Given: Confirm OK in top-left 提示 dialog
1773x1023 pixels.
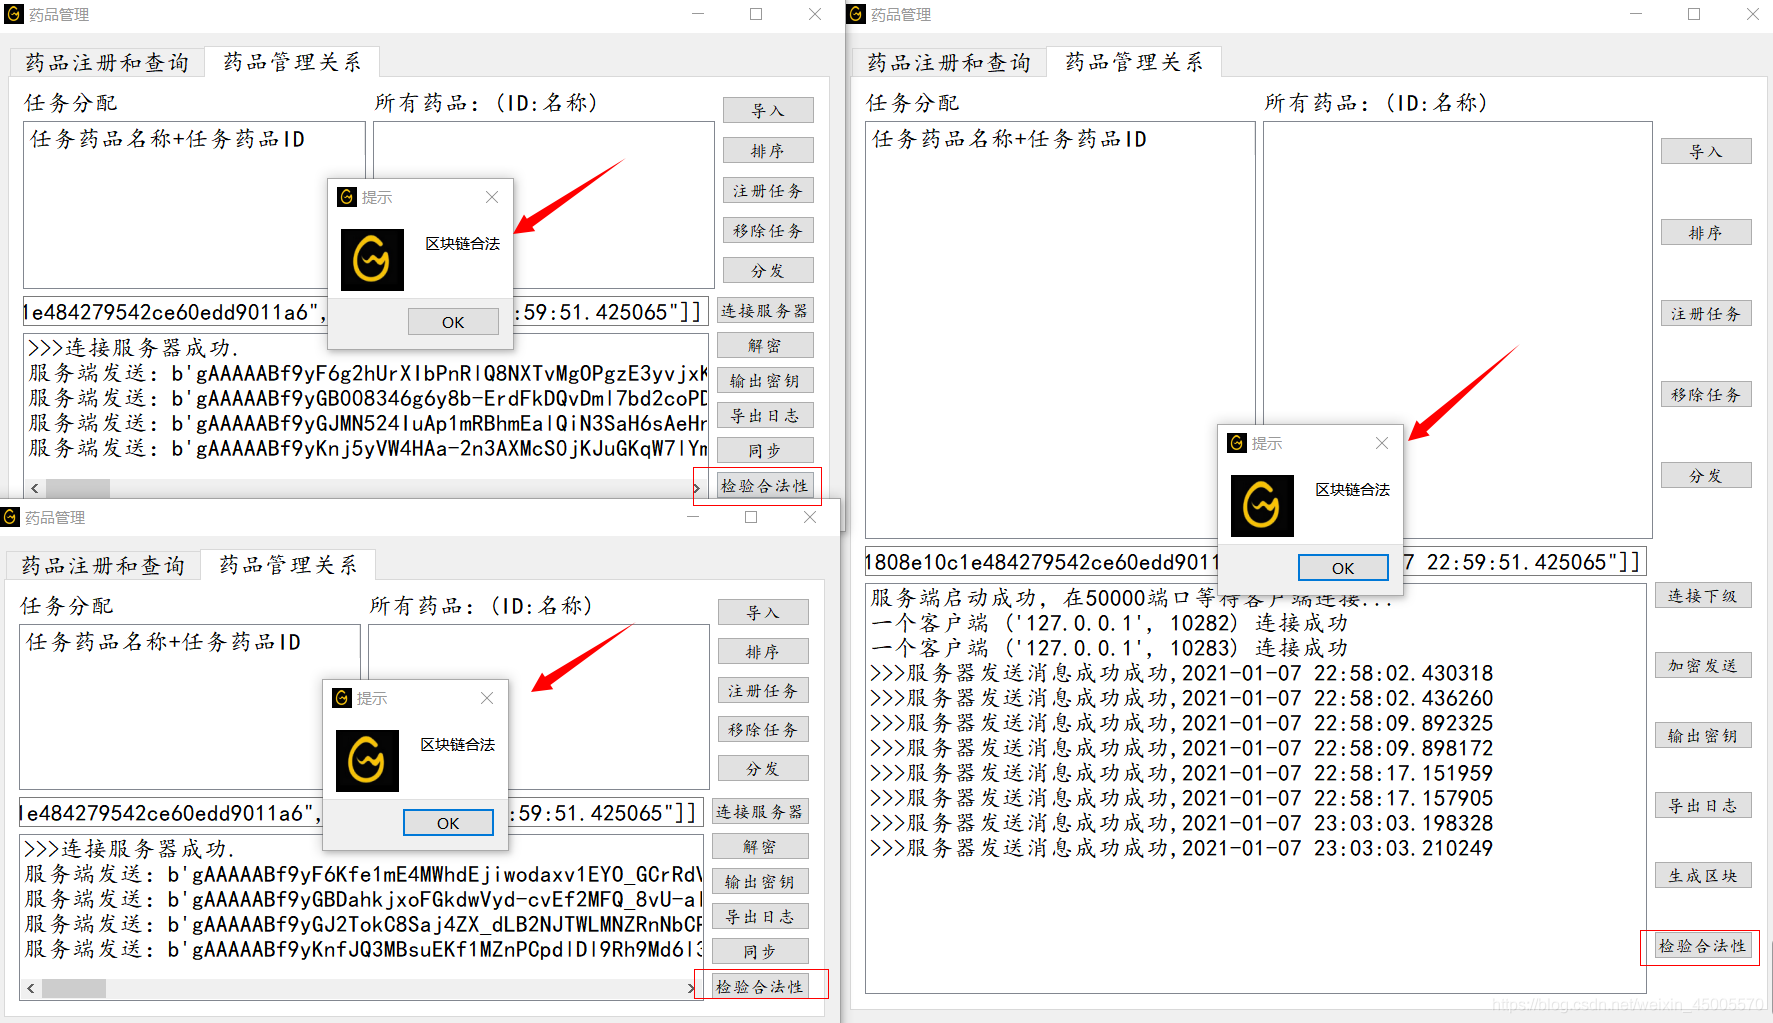Looking at the screenshot, I should [x=453, y=321].
